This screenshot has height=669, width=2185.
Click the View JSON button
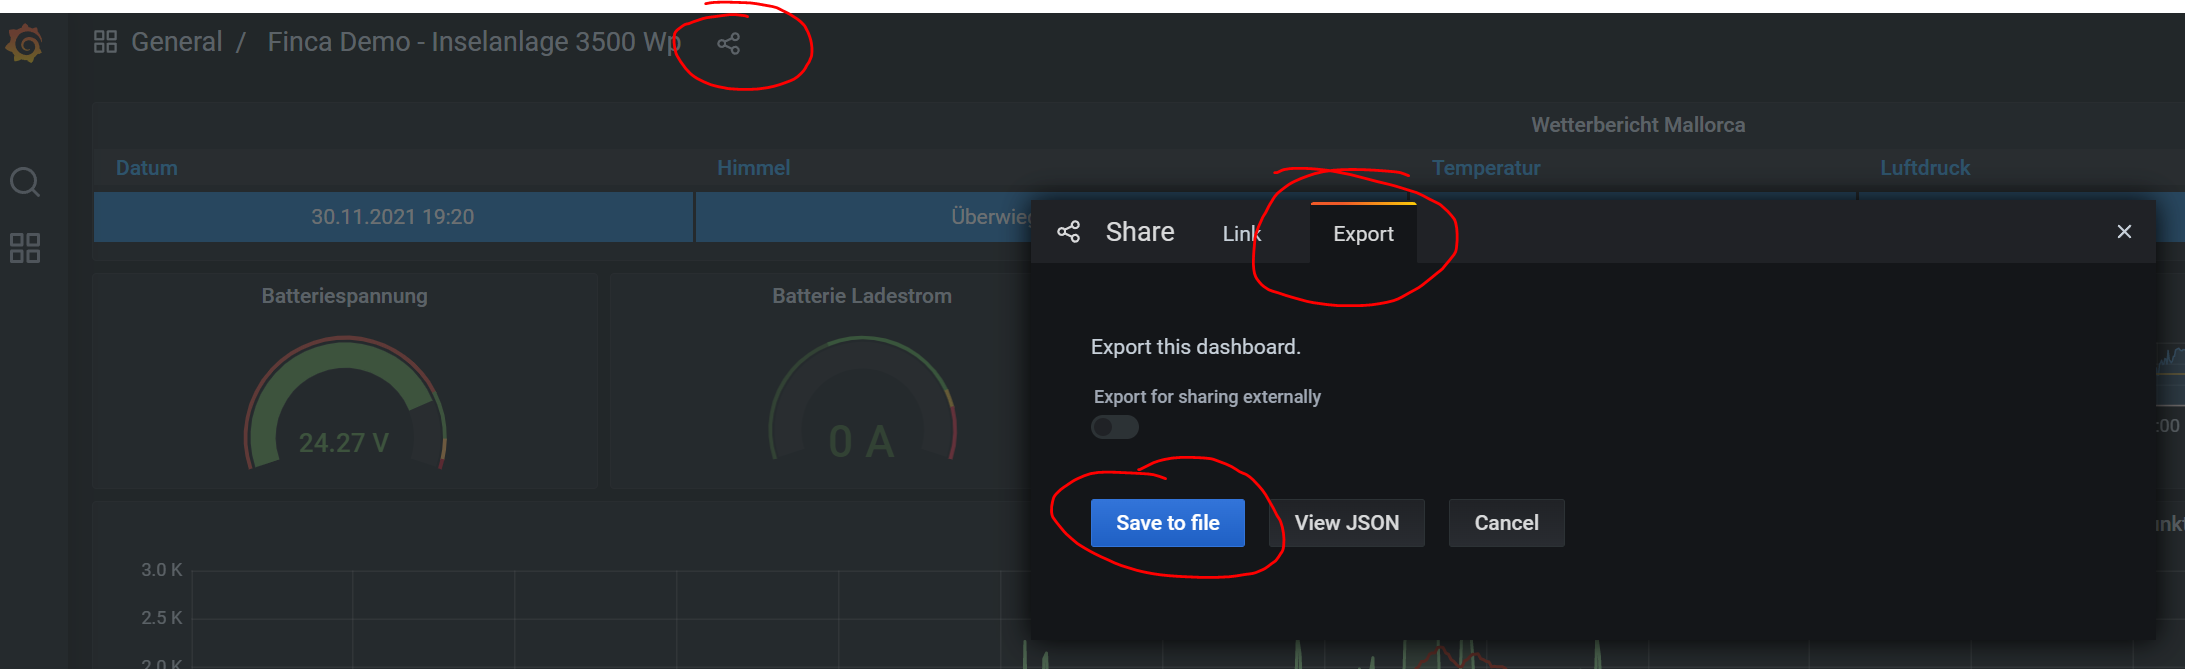coord(1346,523)
